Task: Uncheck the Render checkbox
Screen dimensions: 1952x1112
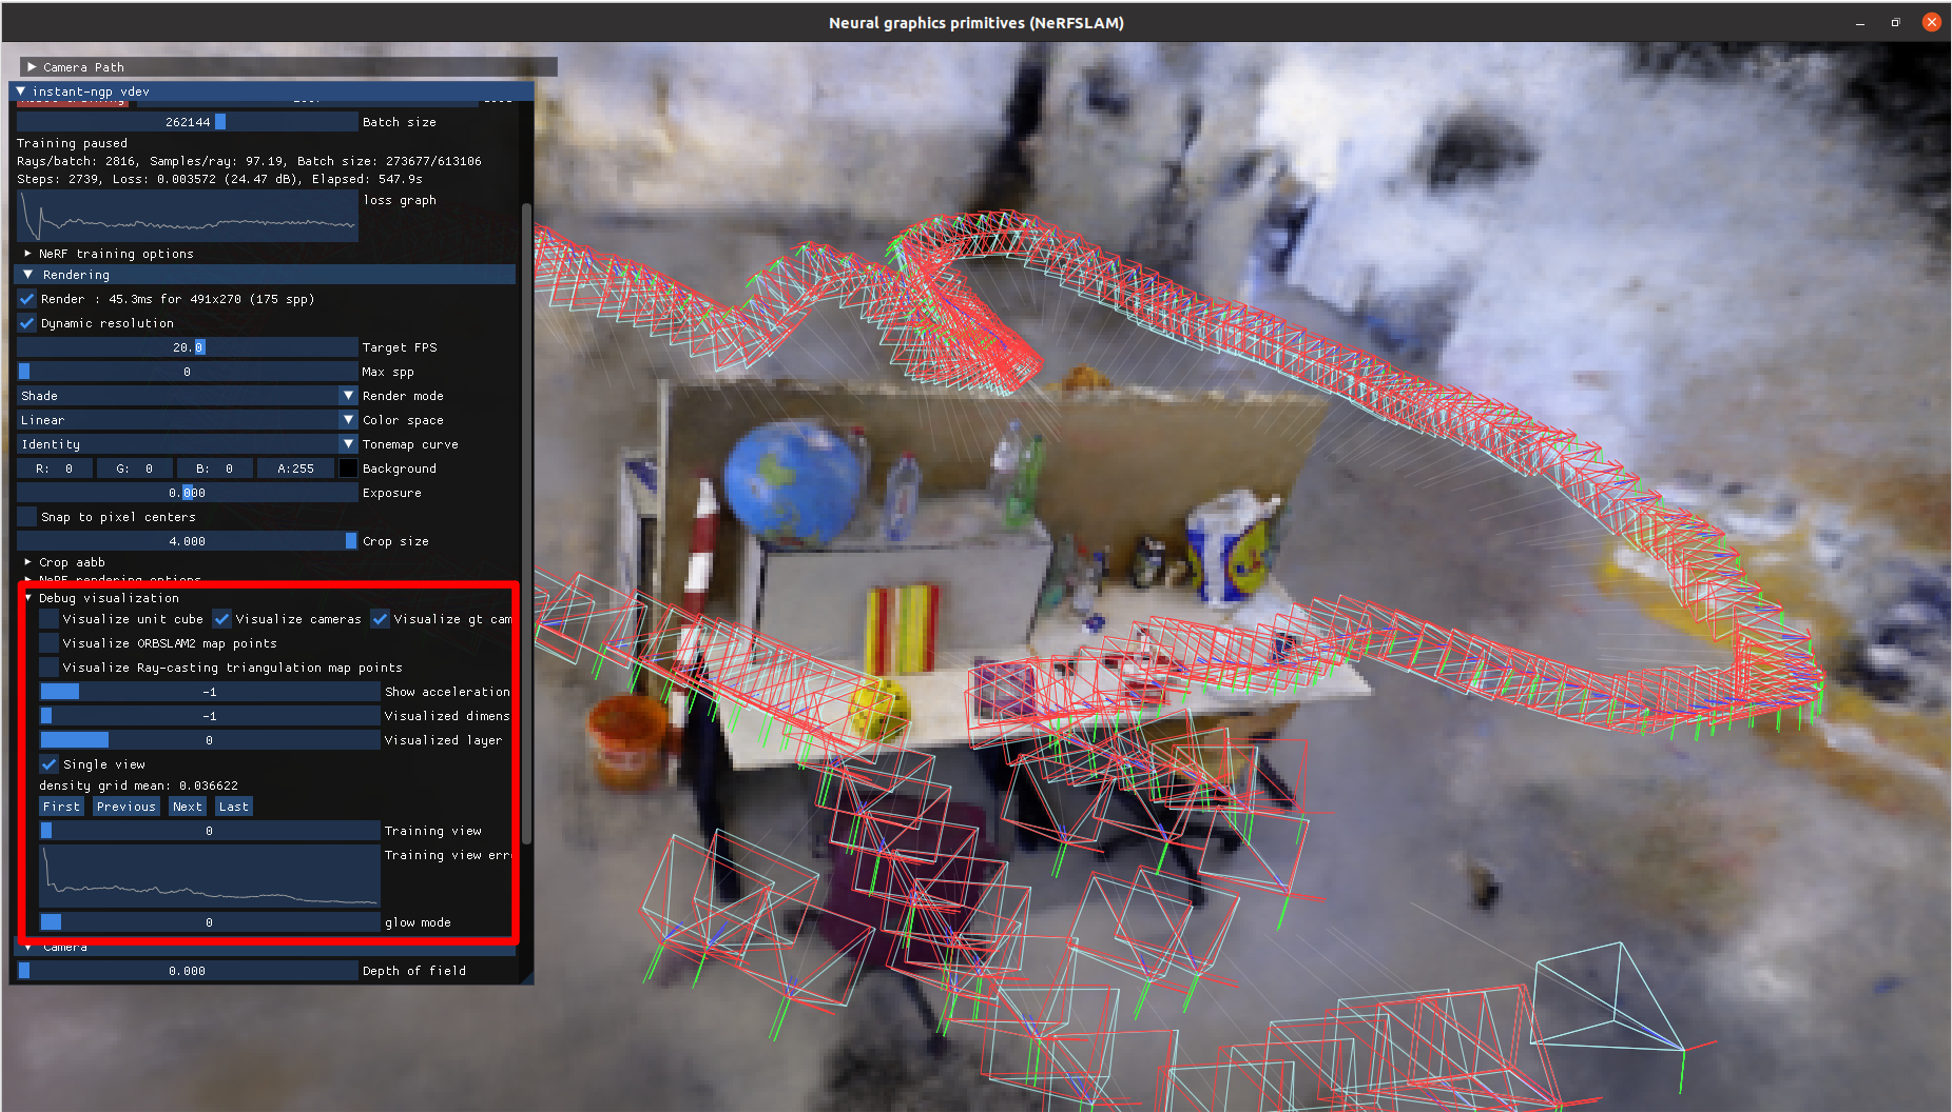Action: pos(27,299)
